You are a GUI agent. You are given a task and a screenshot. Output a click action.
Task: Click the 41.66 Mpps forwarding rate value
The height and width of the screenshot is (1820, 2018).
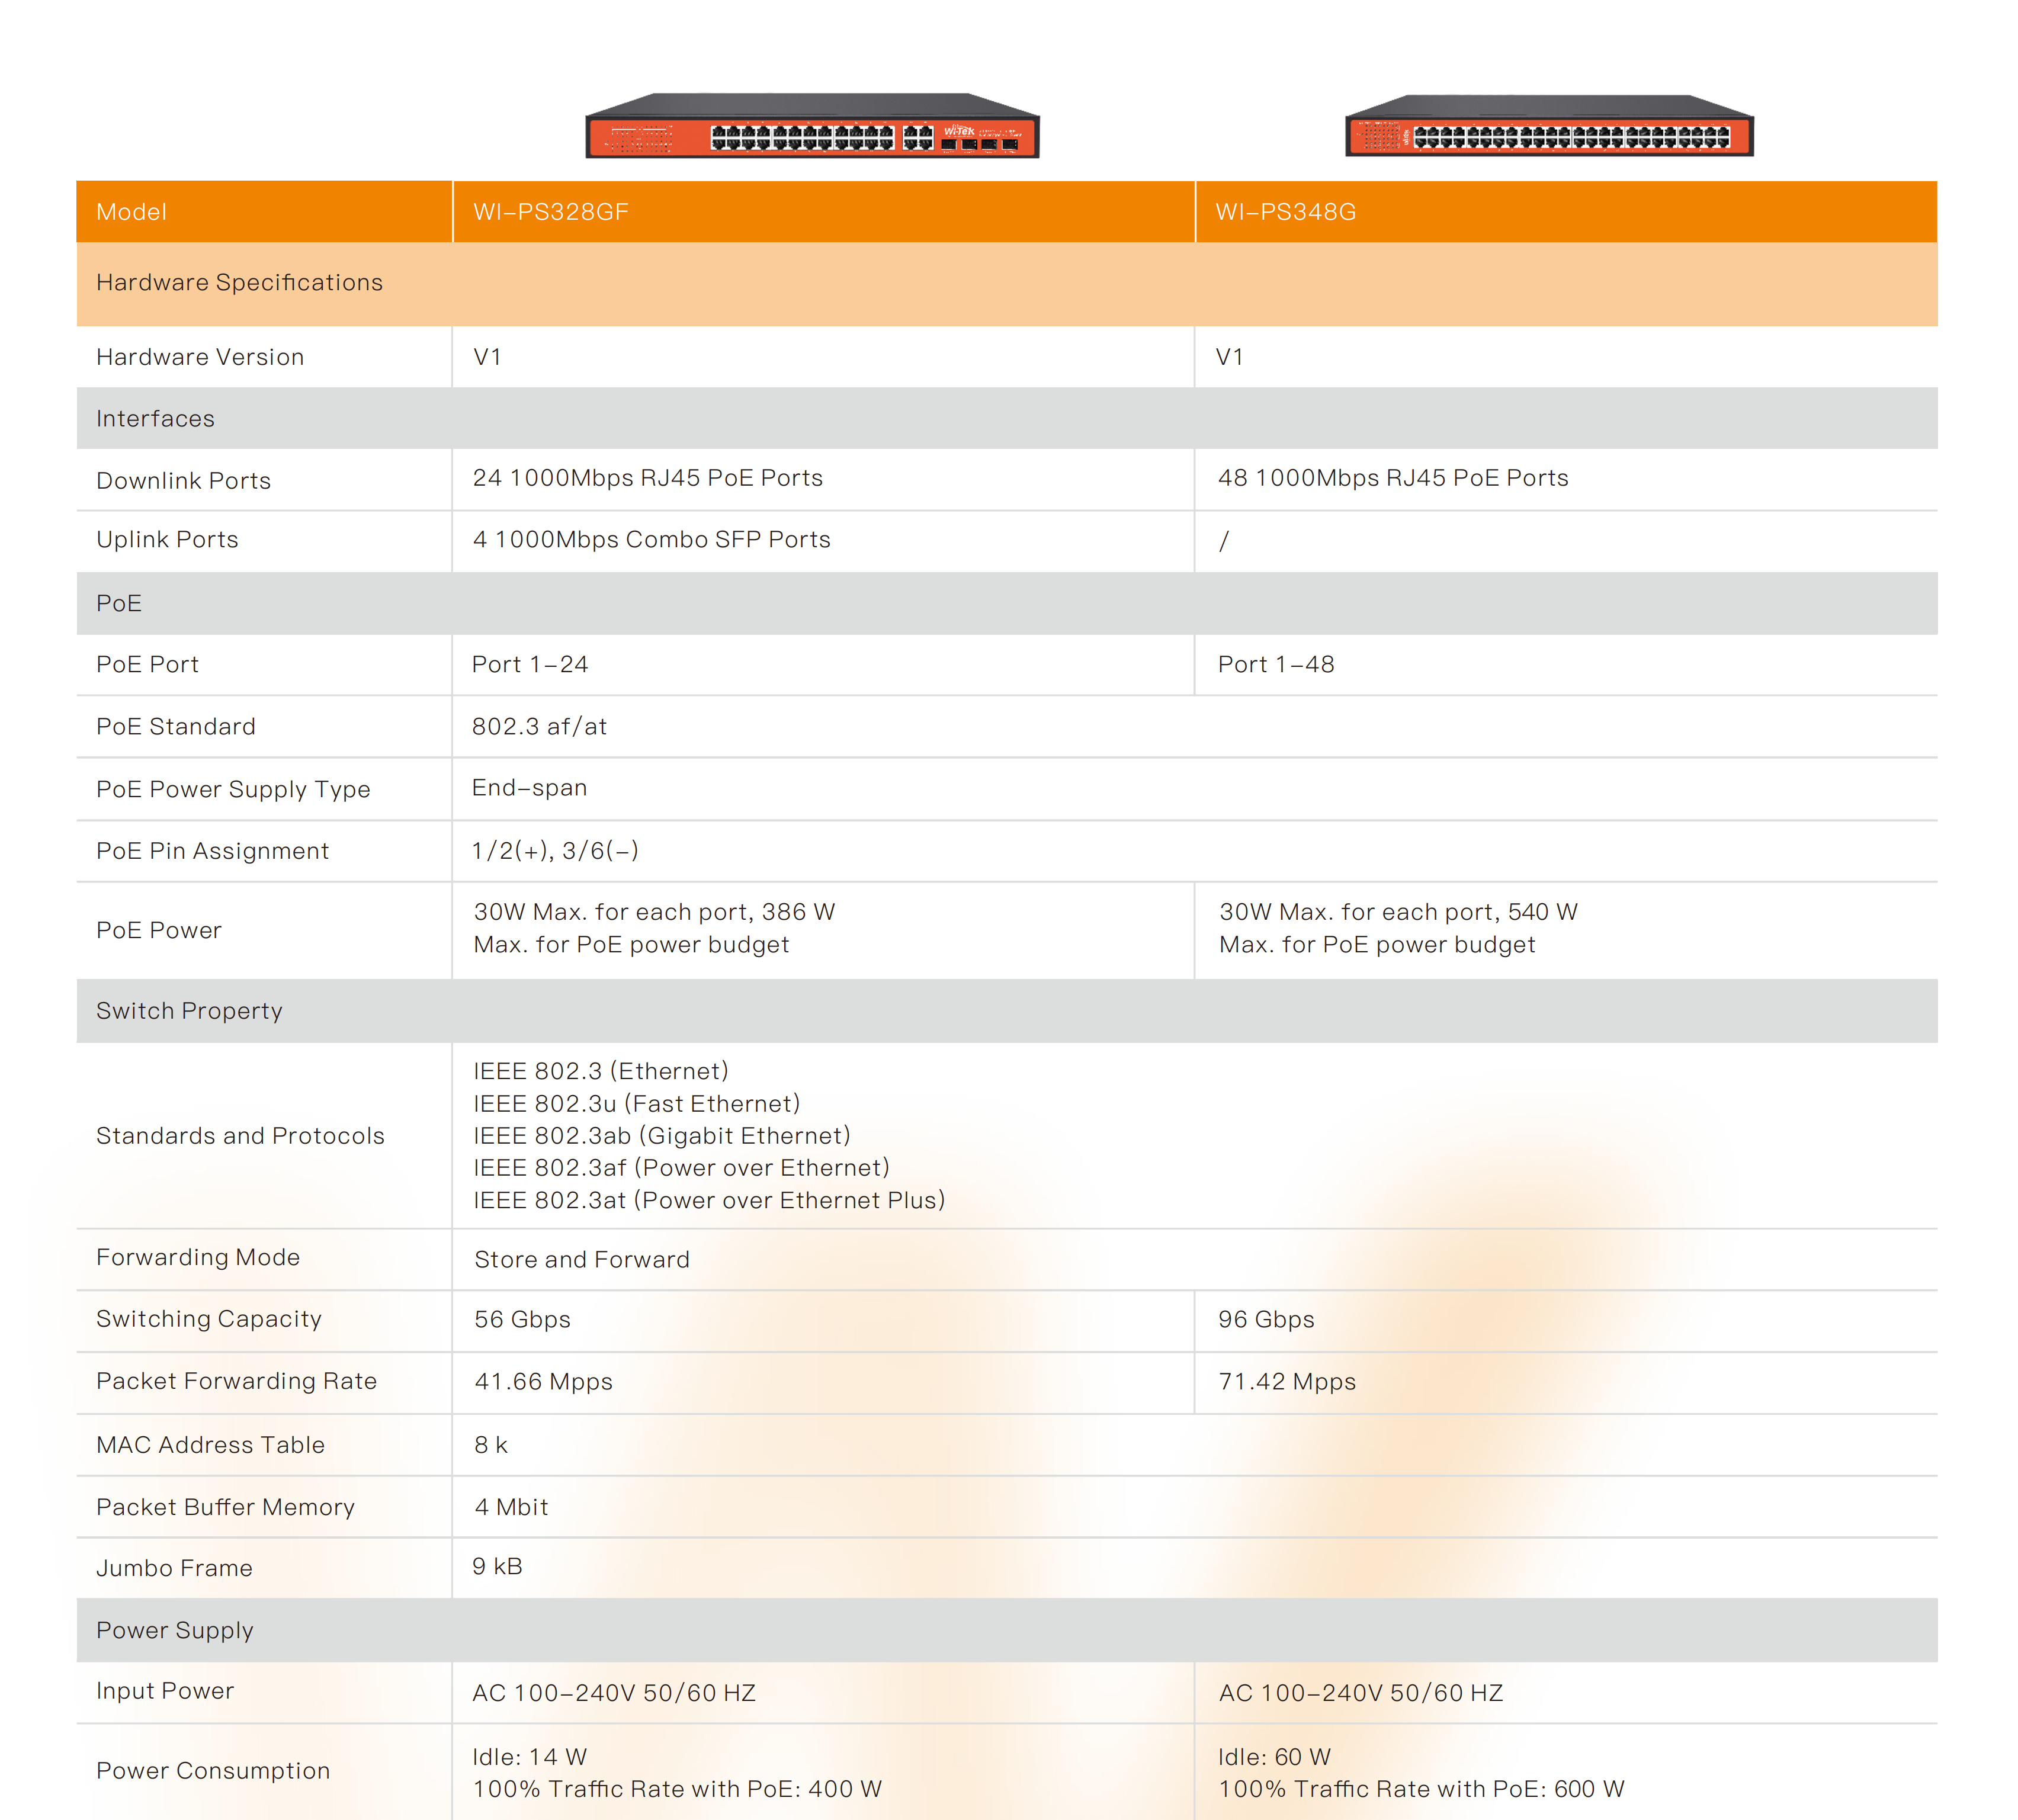coord(543,1382)
